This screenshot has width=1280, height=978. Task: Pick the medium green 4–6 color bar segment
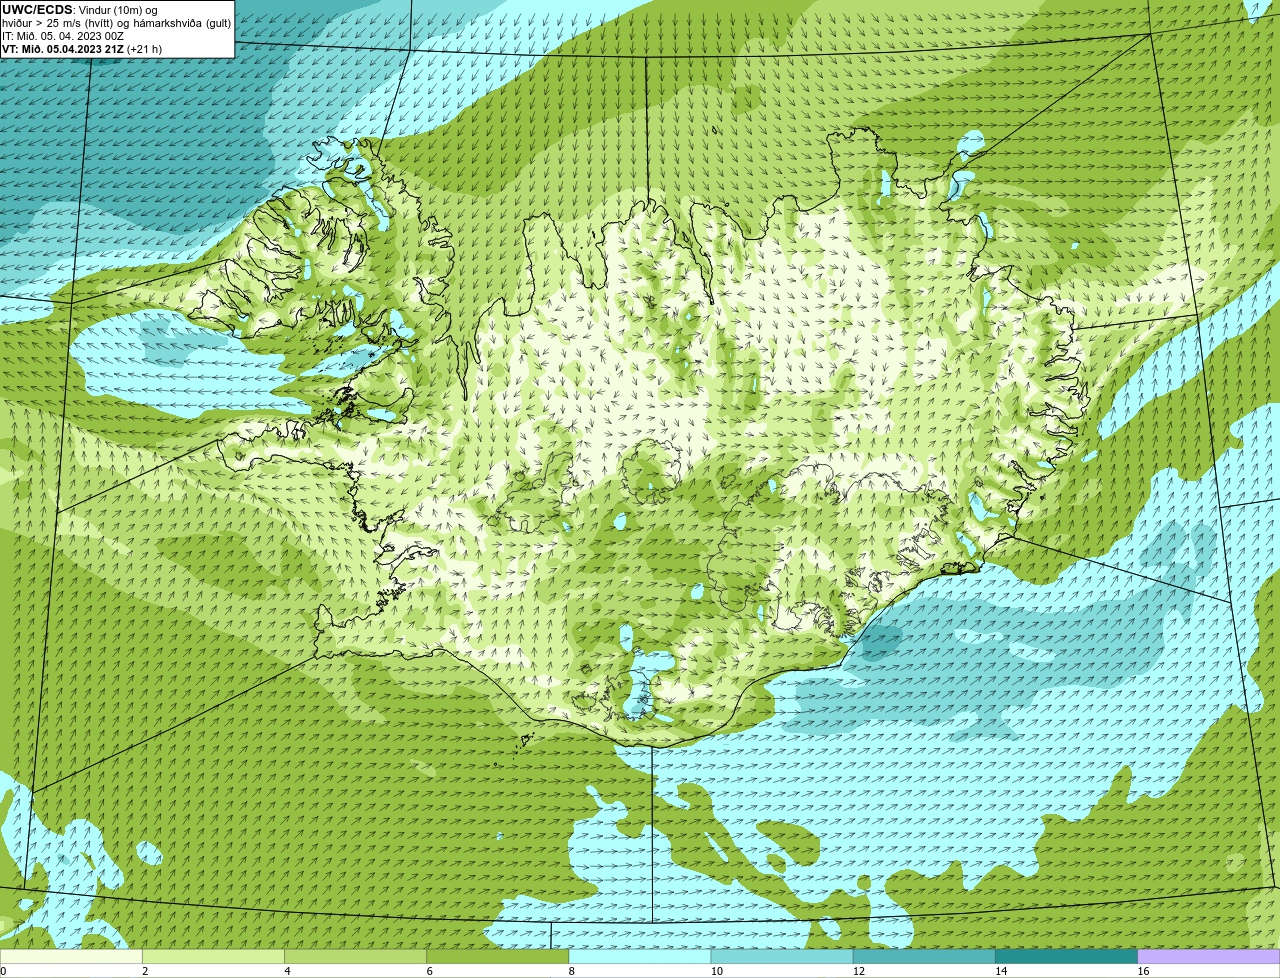[356, 957]
